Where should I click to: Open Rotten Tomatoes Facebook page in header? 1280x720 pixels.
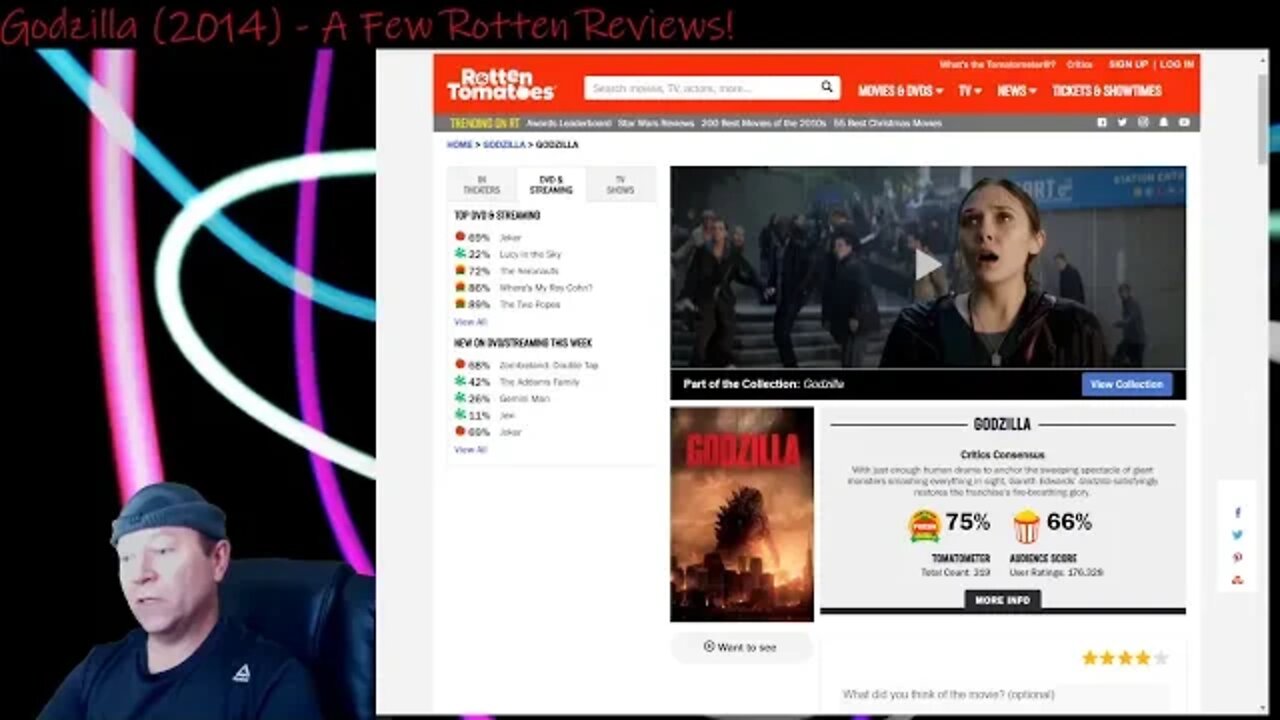(x=1102, y=122)
